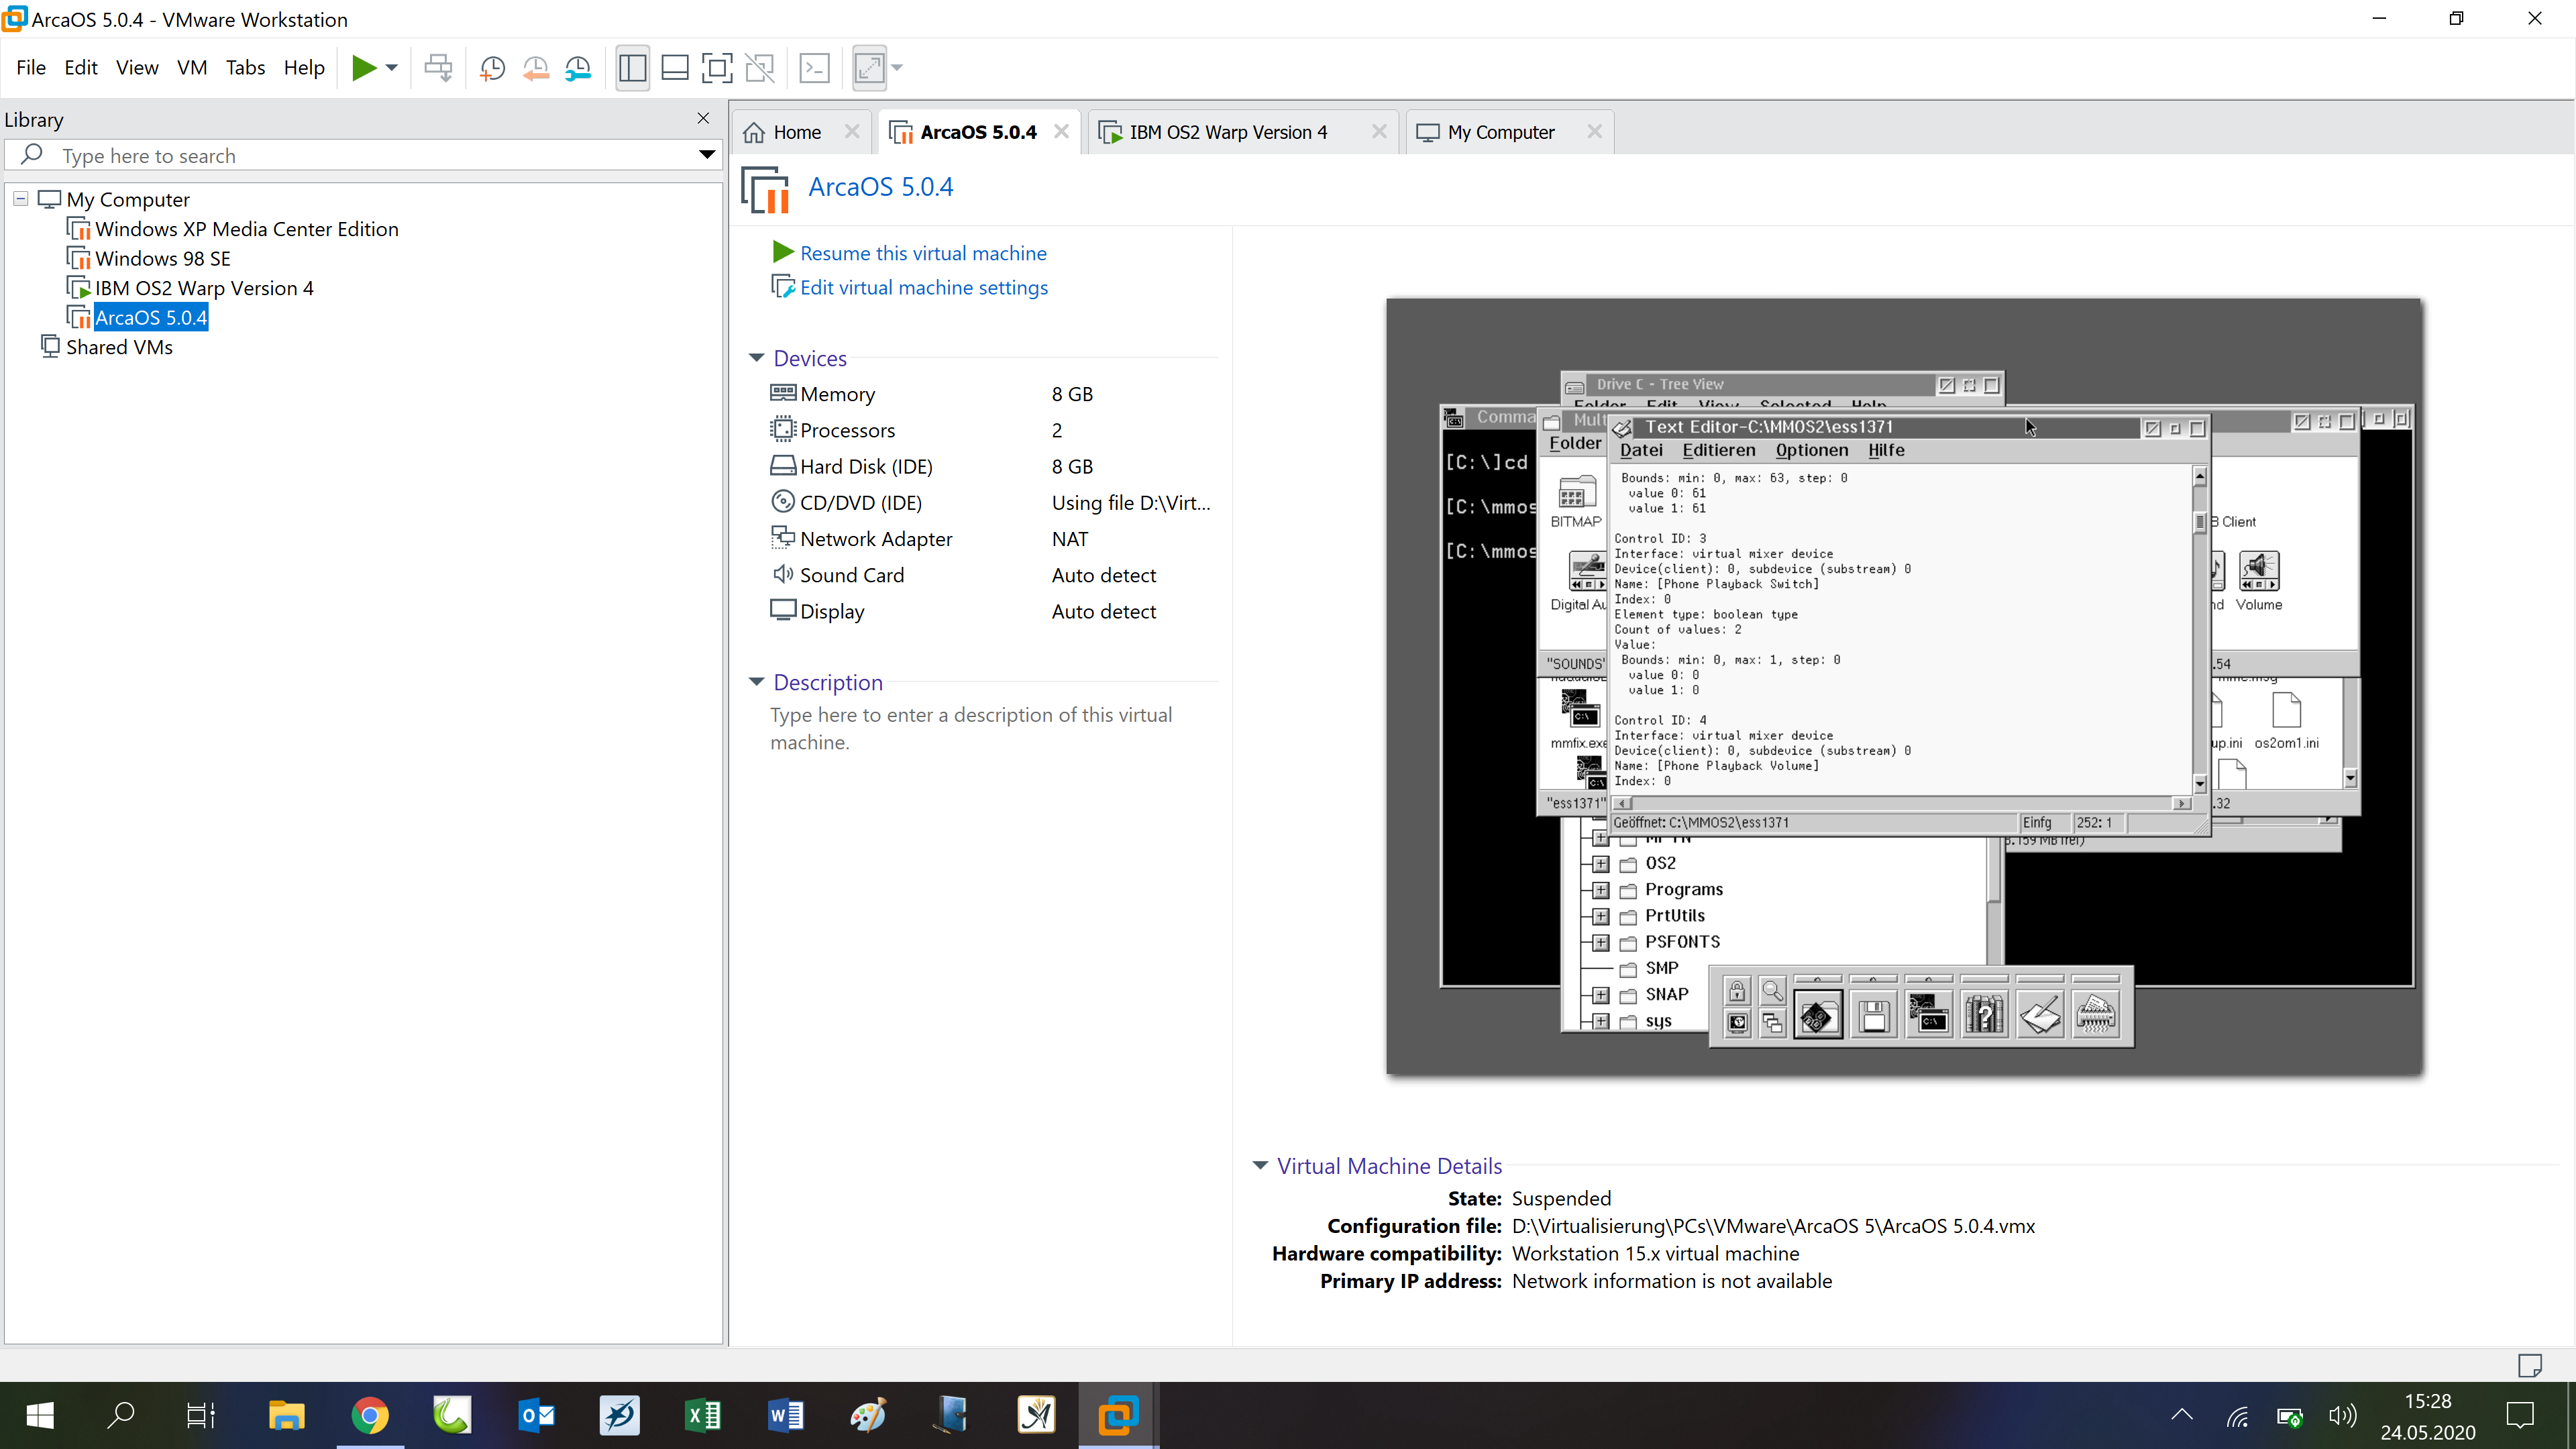Select Windows 98 SE in the library

[162, 258]
